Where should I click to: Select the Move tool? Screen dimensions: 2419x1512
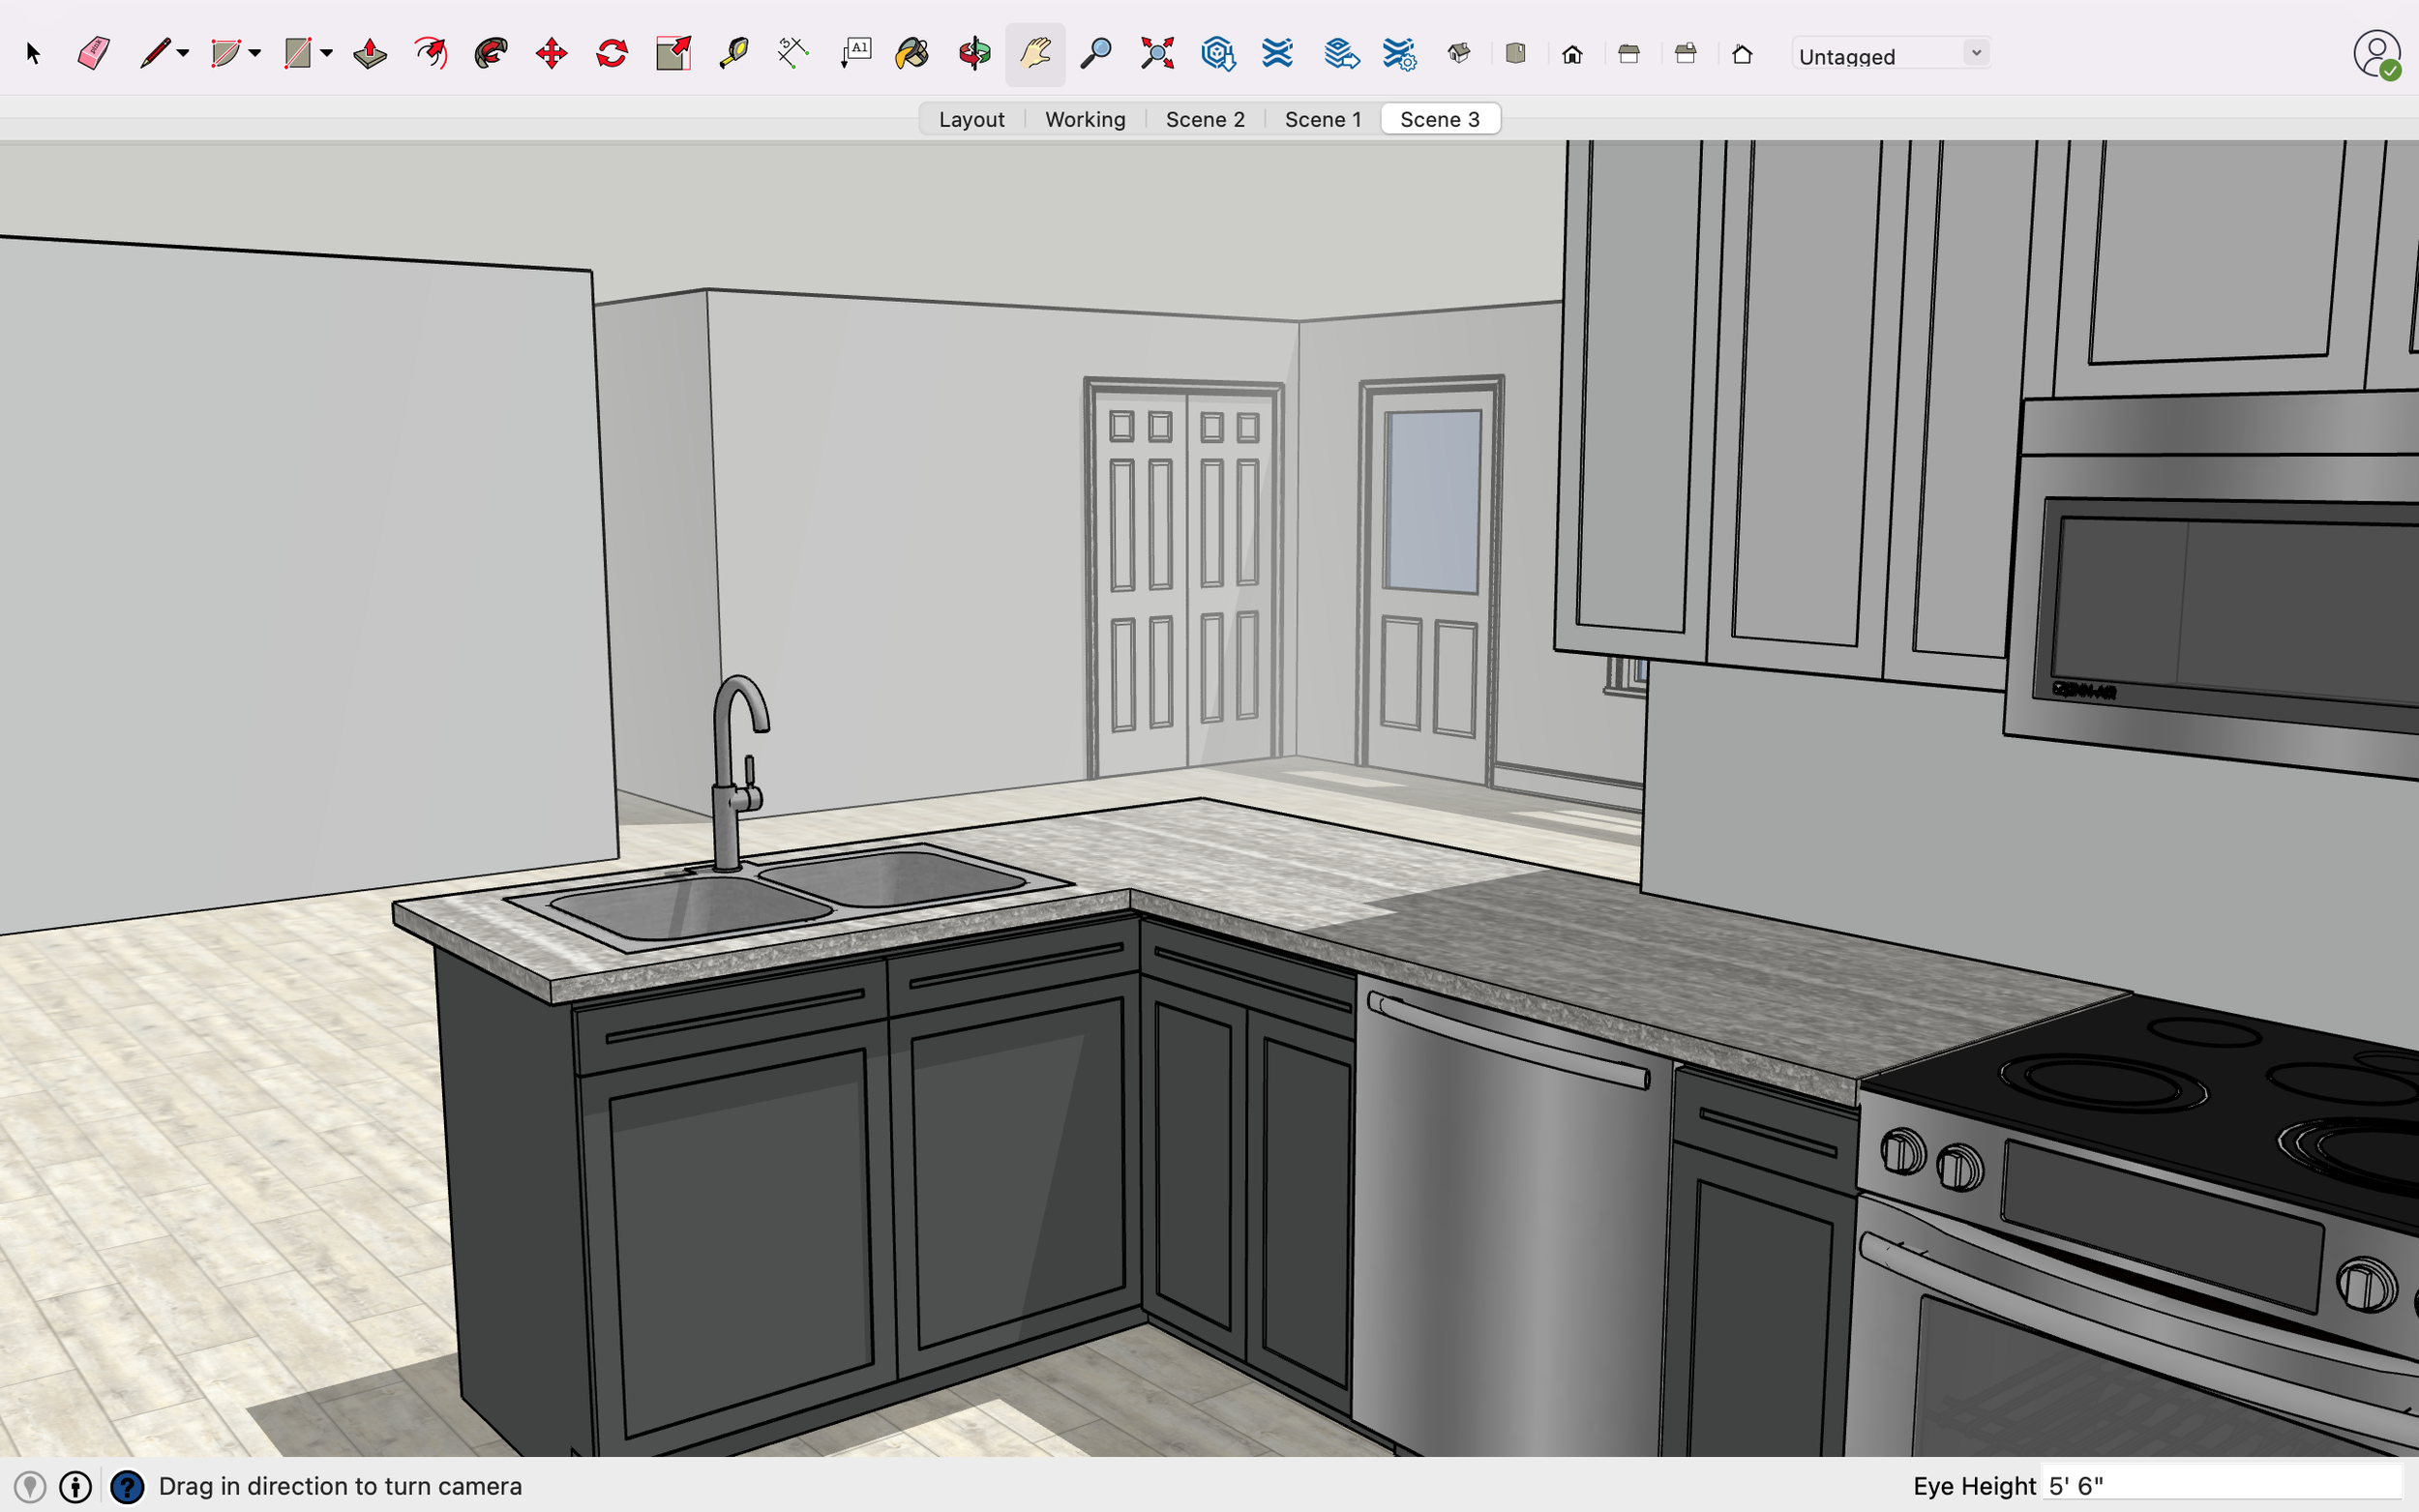point(551,53)
